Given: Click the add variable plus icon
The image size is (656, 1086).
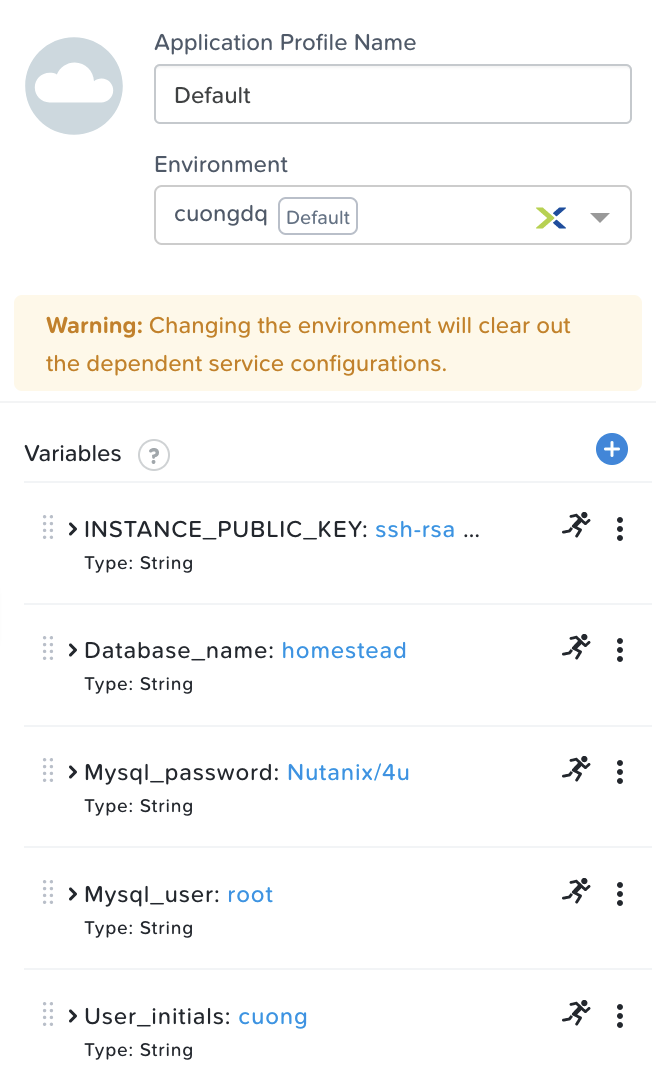Looking at the screenshot, I should tap(611, 450).
